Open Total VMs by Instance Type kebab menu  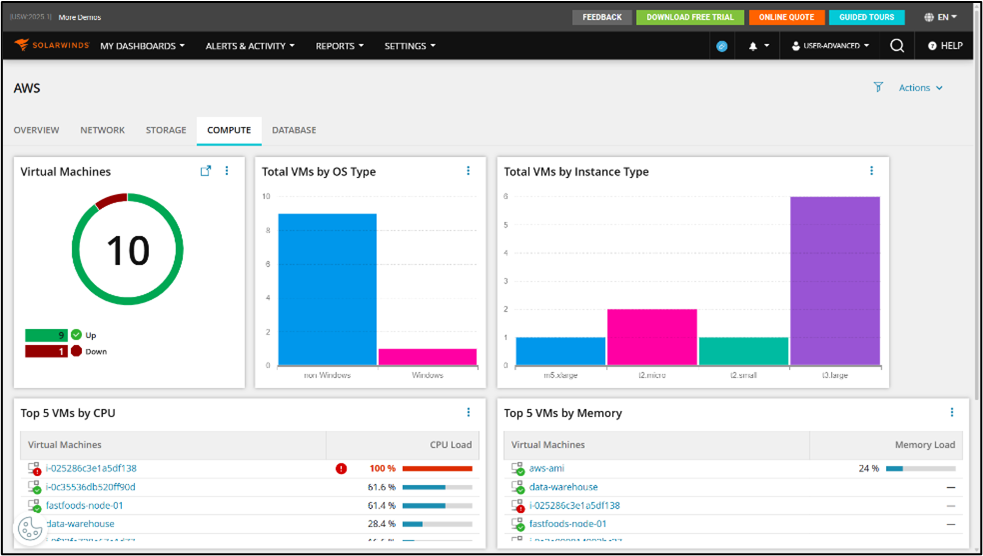pos(871,170)
